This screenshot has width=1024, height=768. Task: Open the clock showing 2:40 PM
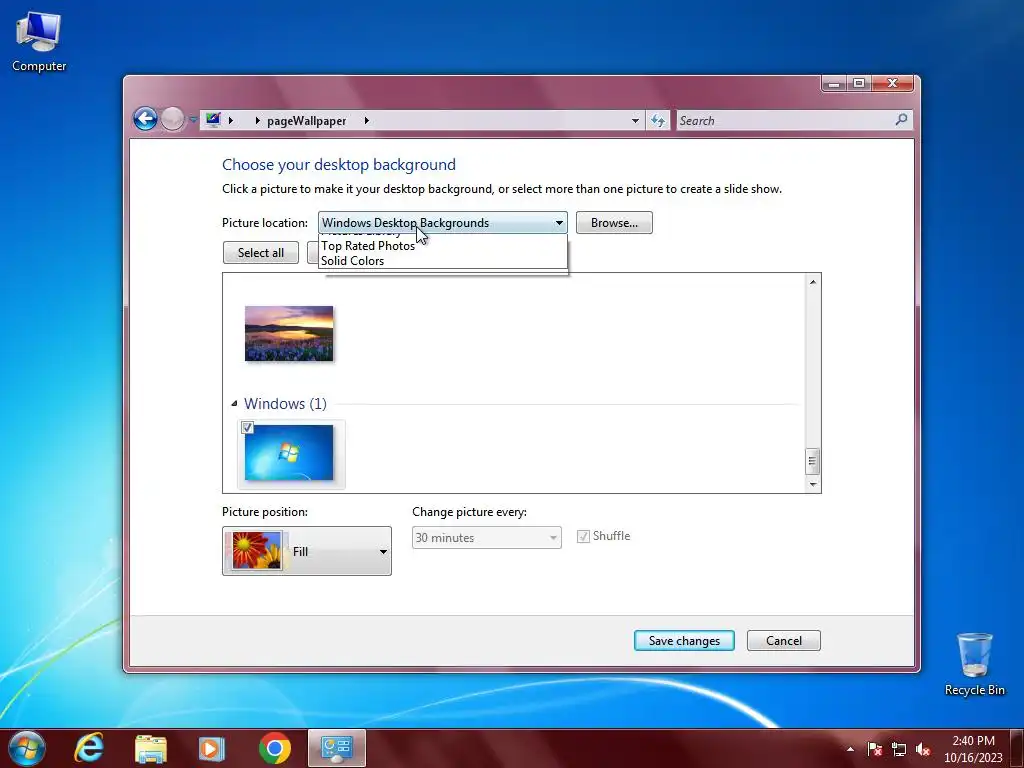point(973,749)
